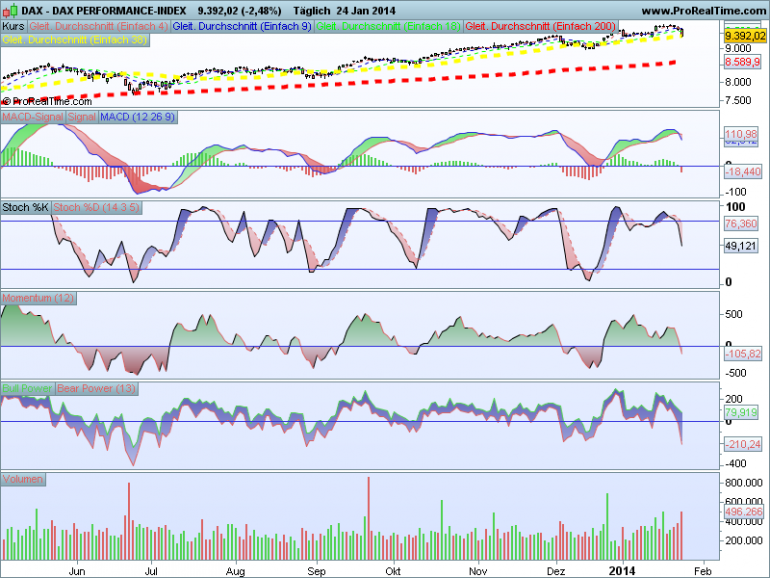Click the Bull Power label
This screenshot has width=770, height=578.
point(28,388)
